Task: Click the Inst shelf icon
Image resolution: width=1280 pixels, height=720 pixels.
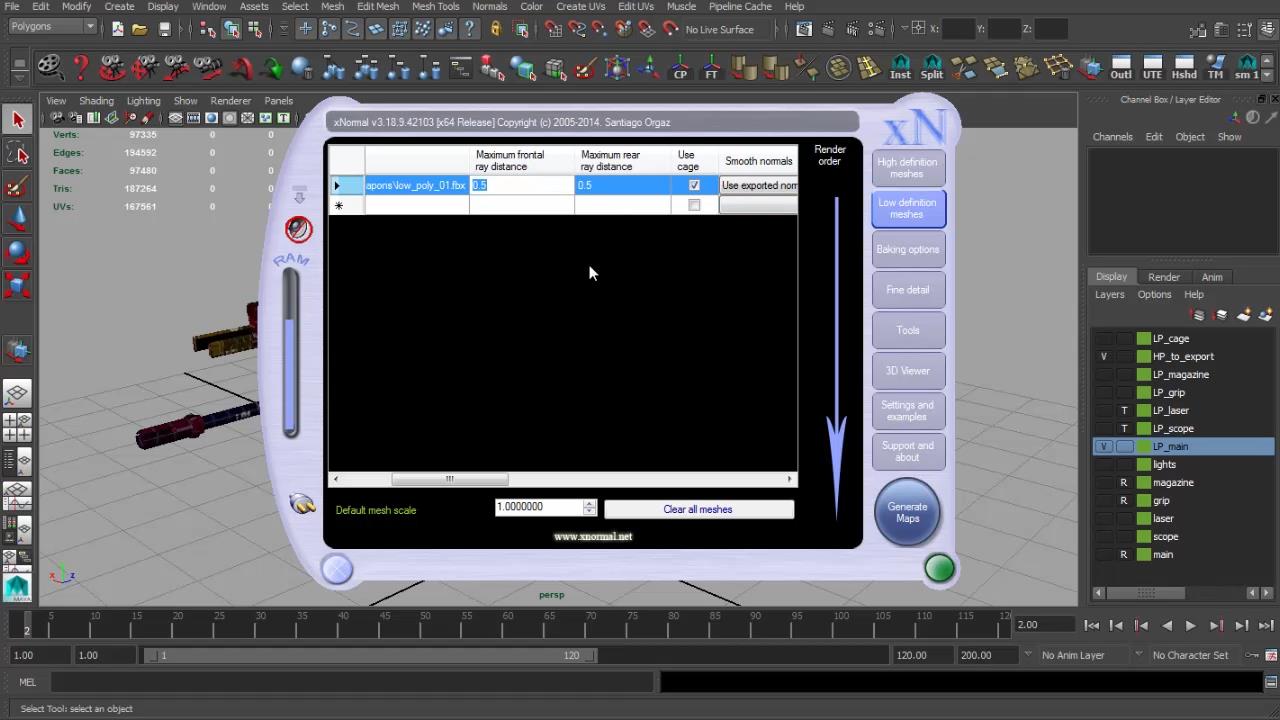Action: pos(901,68)
